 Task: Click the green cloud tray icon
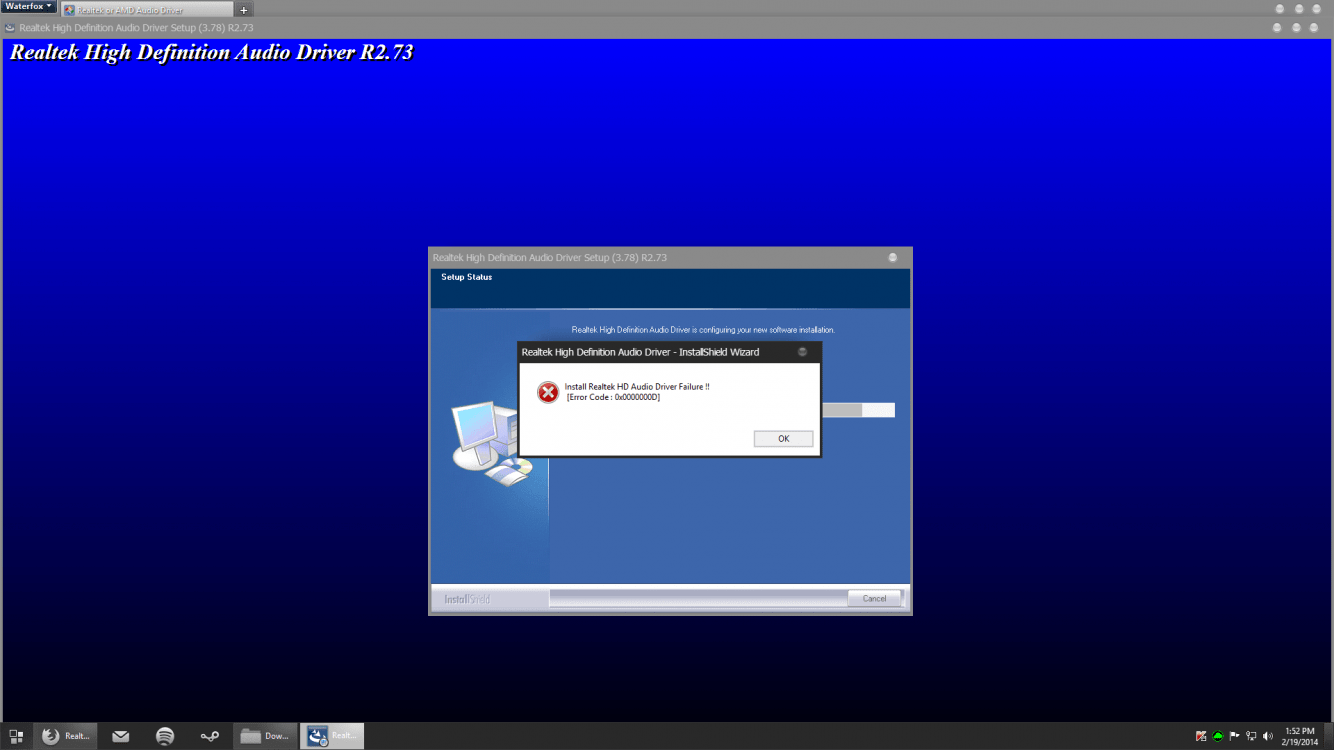[x=1218, y=736]
